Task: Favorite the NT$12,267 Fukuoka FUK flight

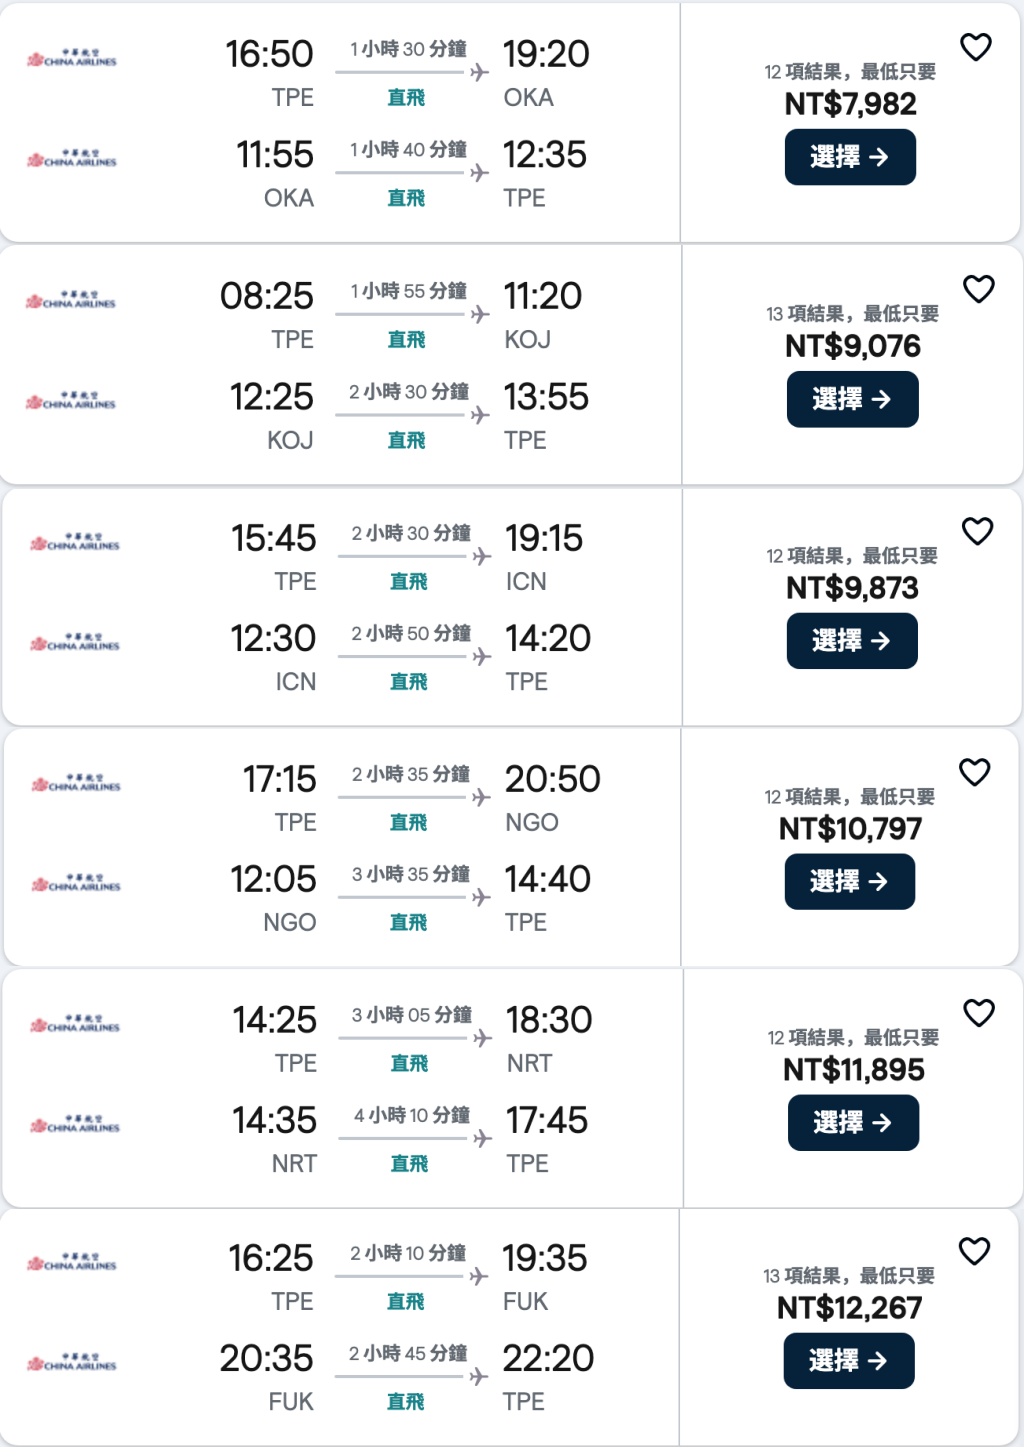Action: (x=974, y=1251)
